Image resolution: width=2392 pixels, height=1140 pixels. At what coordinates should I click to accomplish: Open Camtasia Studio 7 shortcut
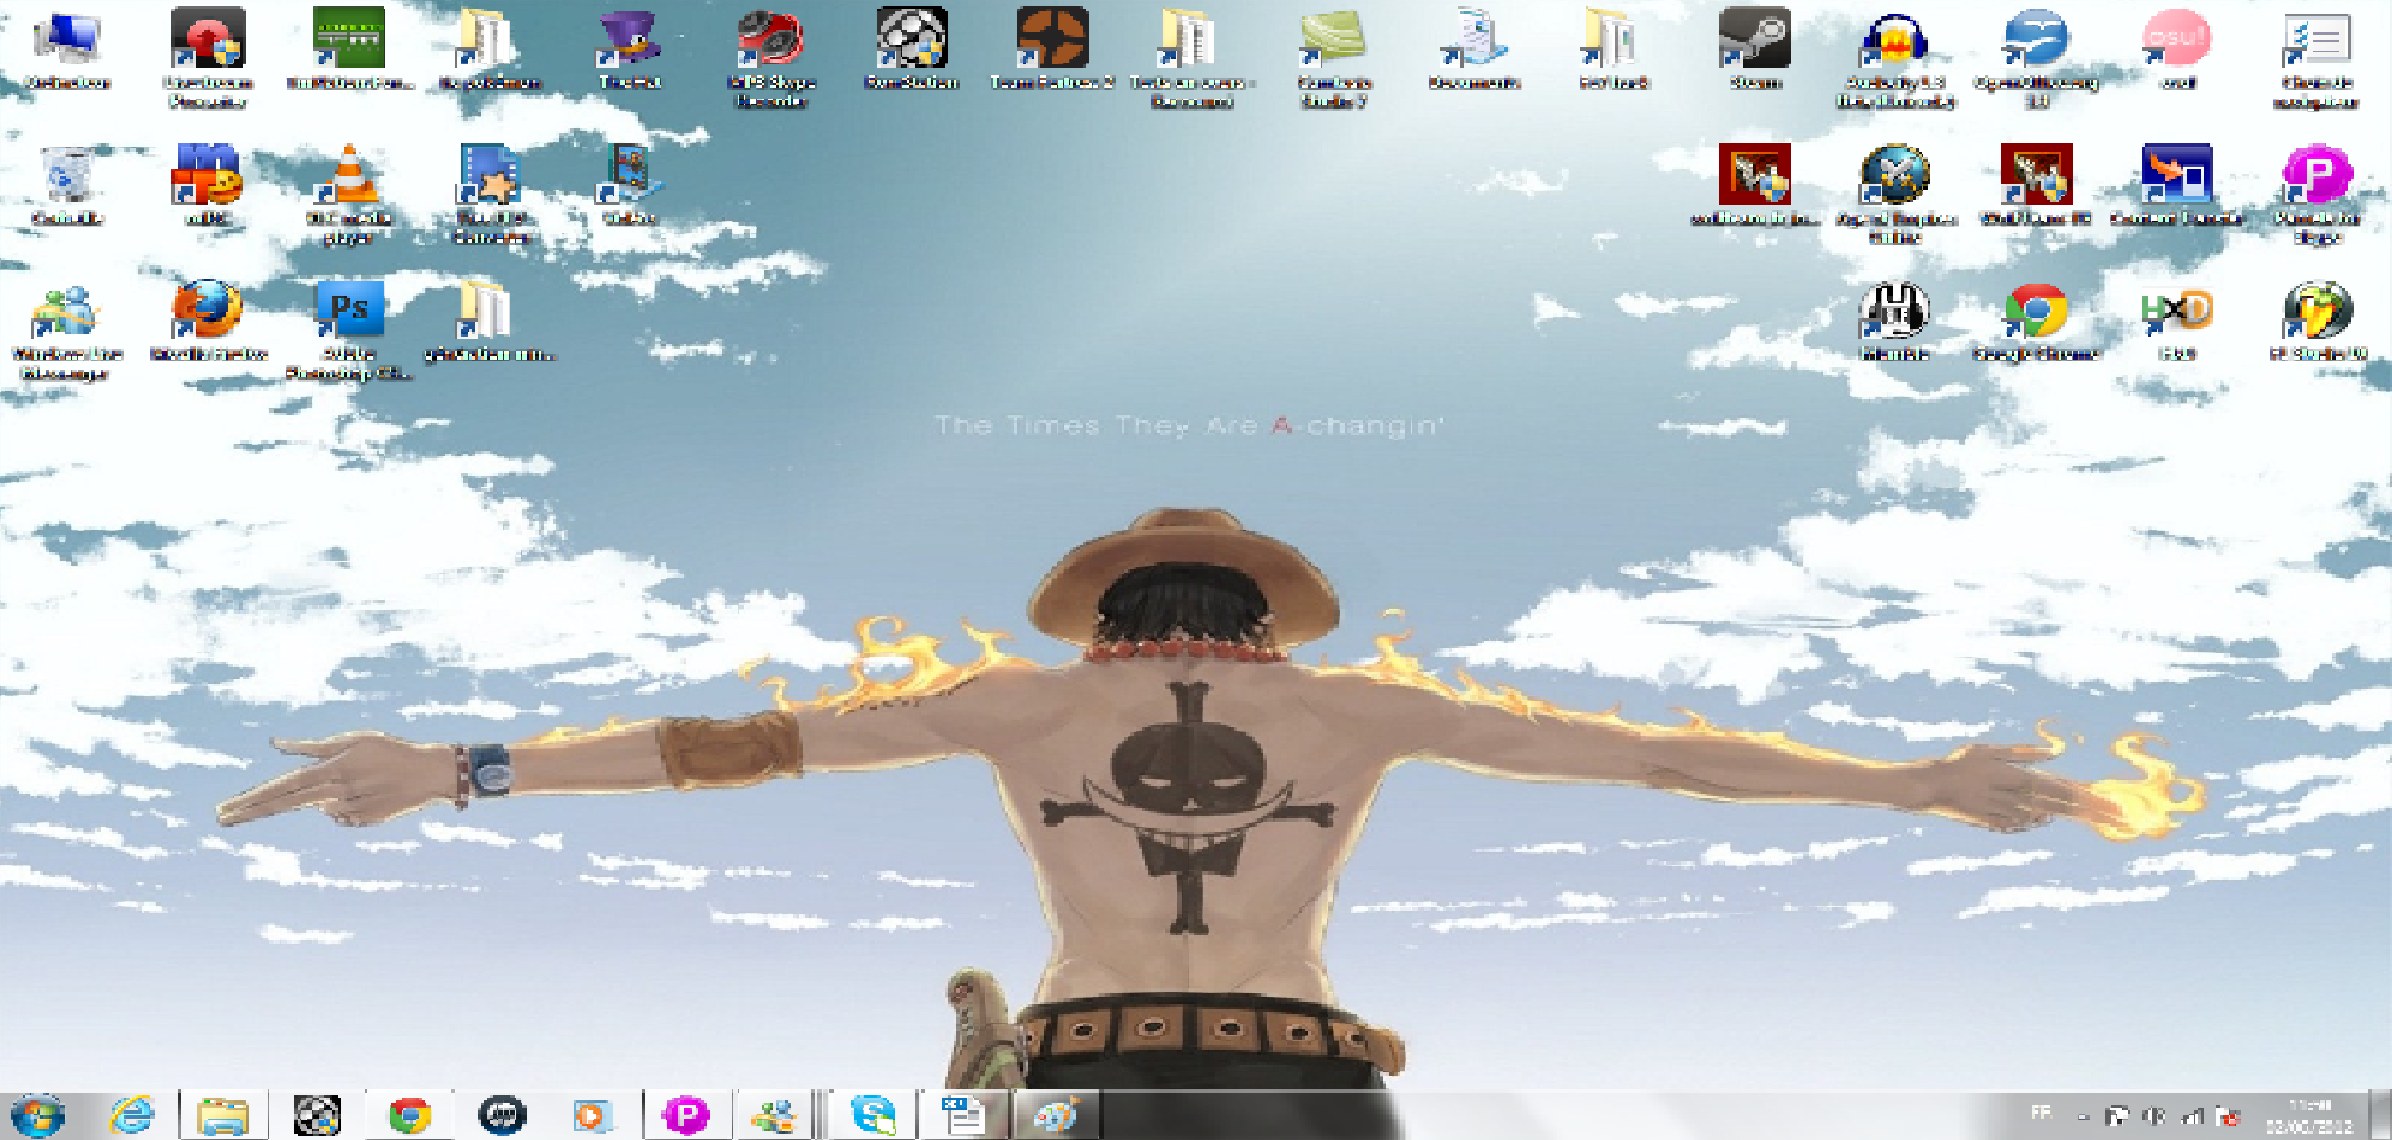pyautogui.click(x=1334, y=58)
